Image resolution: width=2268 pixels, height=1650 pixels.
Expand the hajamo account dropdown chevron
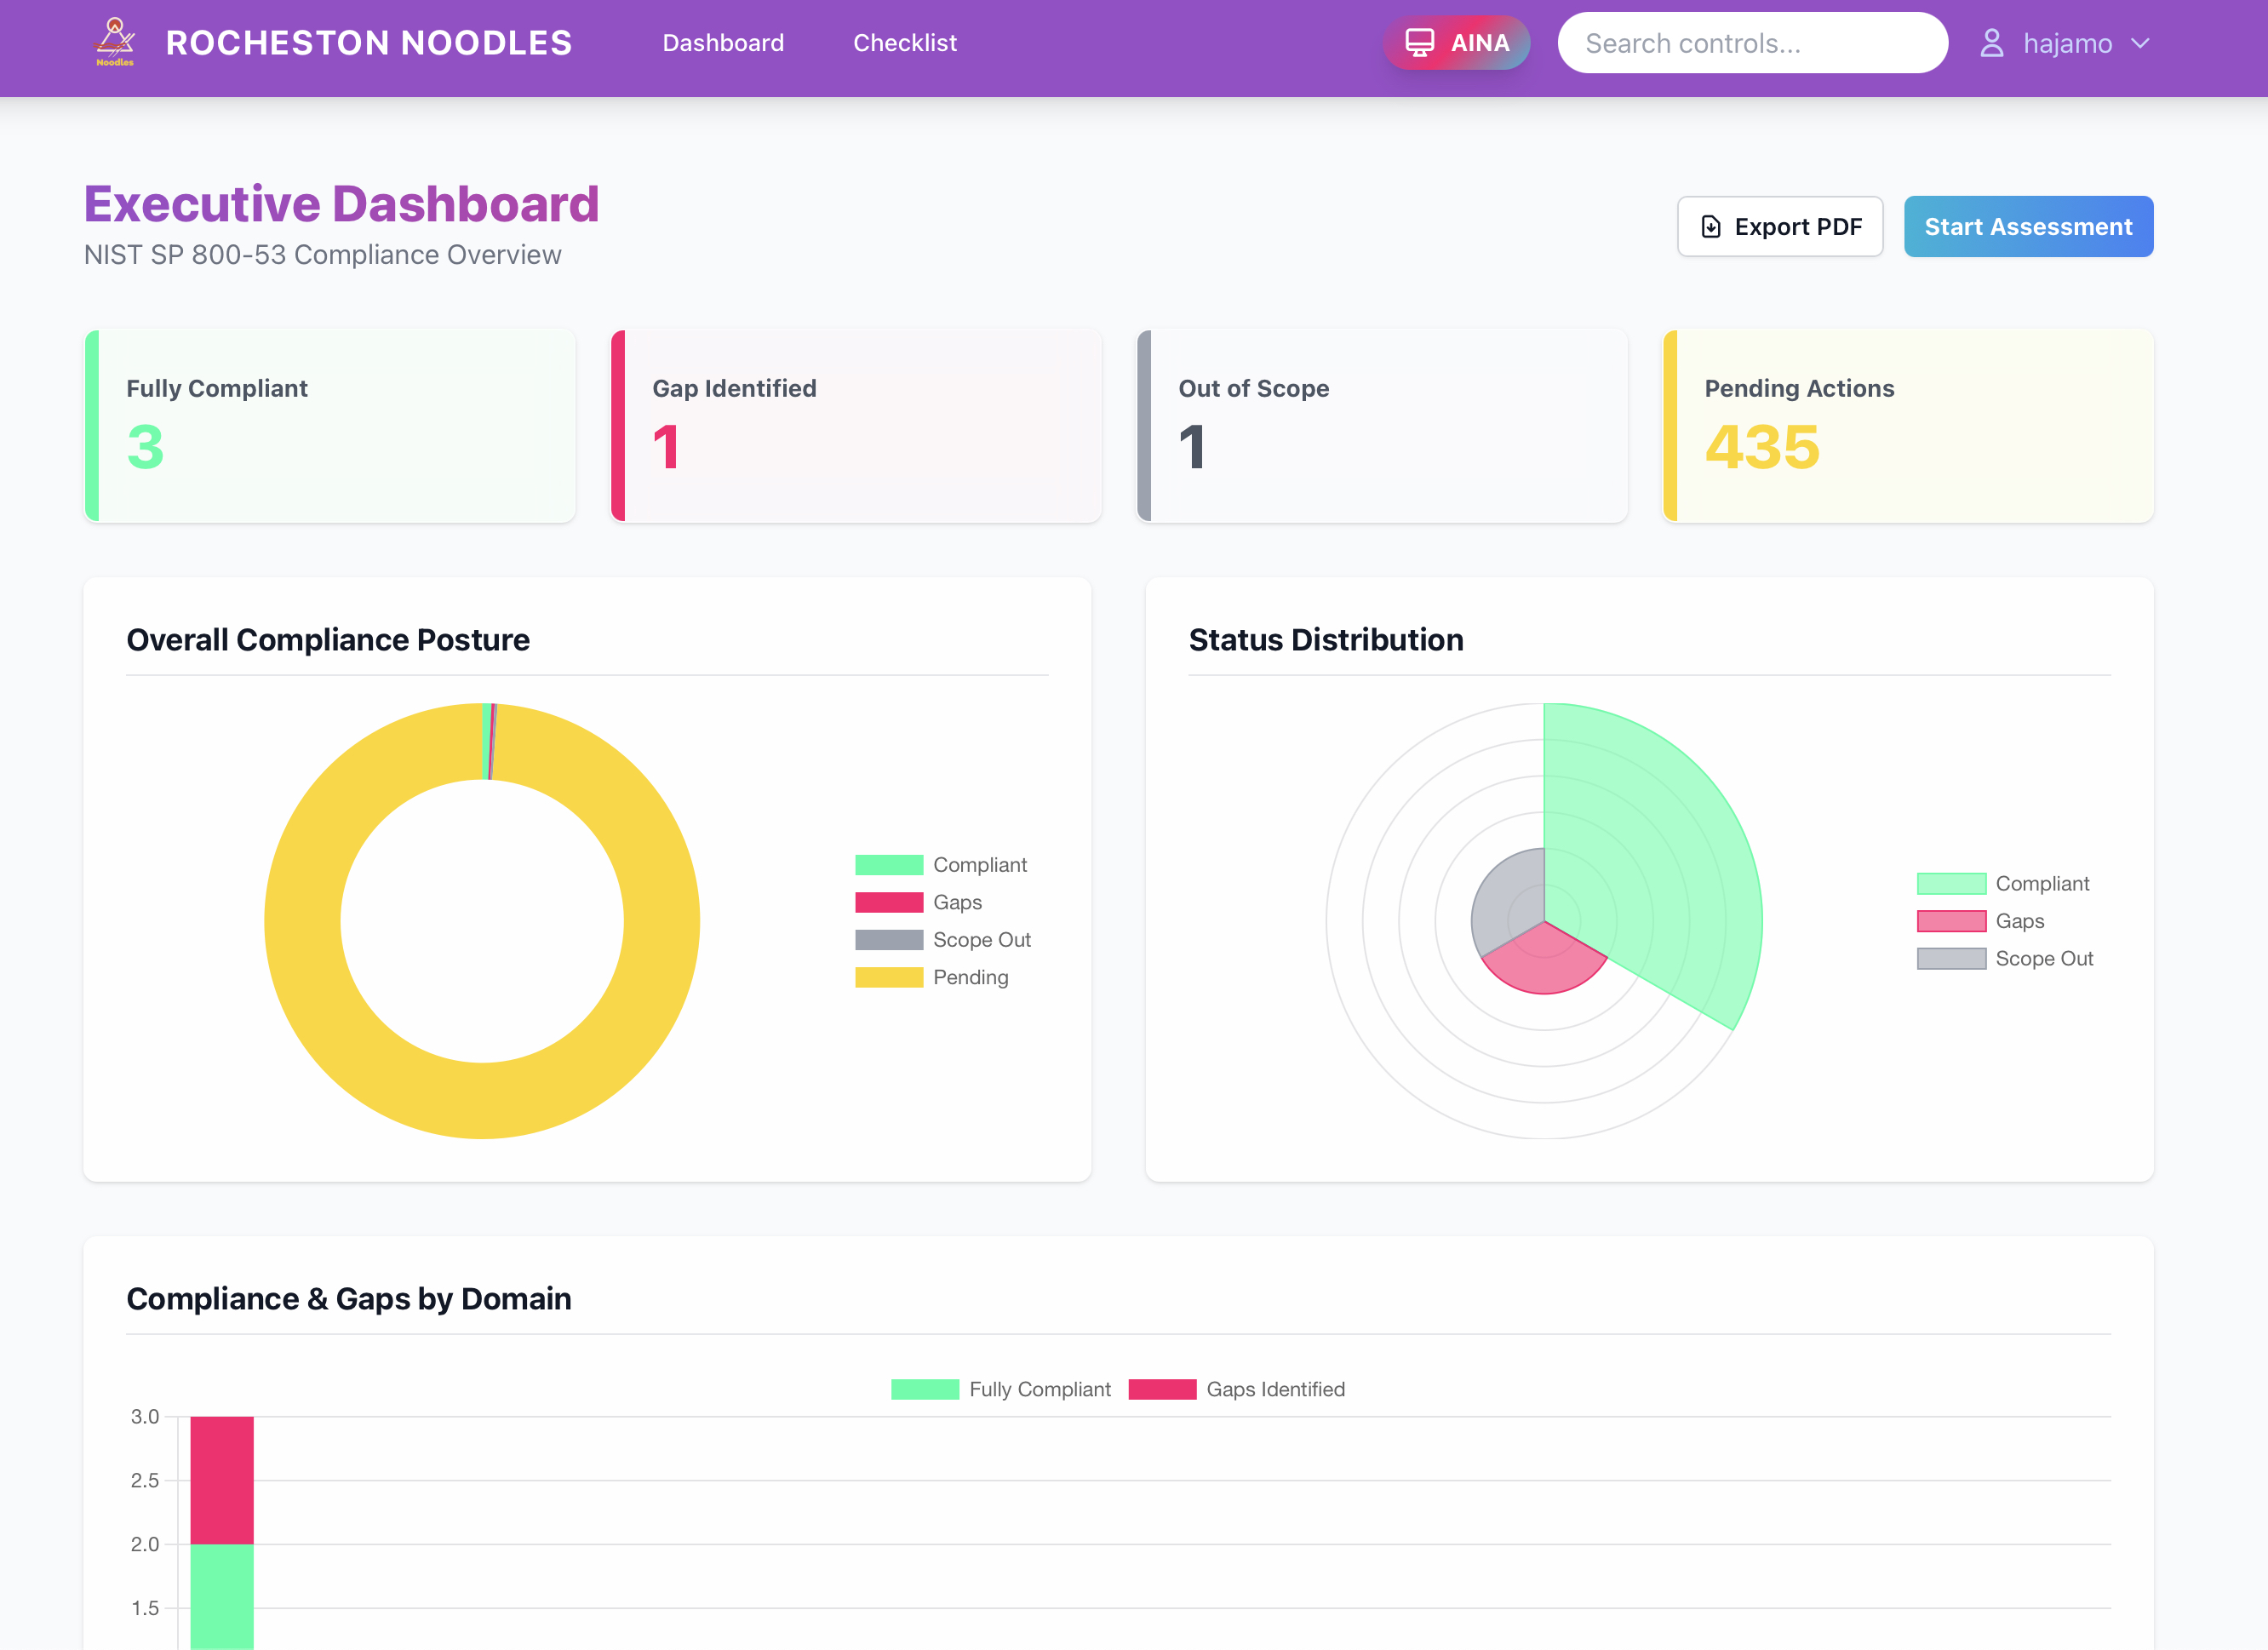(2140, 43)
